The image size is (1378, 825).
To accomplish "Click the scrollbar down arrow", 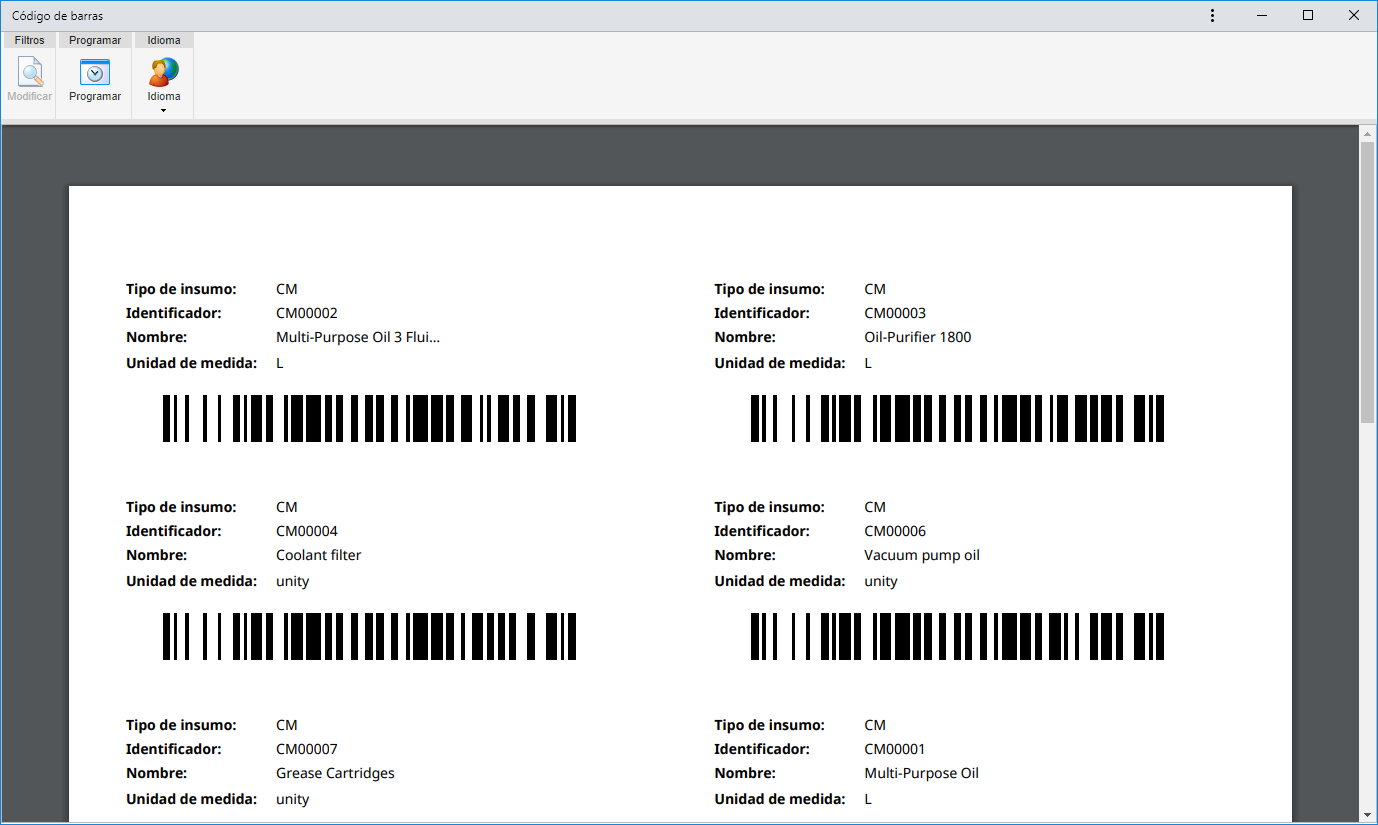I will point(1367,814).
